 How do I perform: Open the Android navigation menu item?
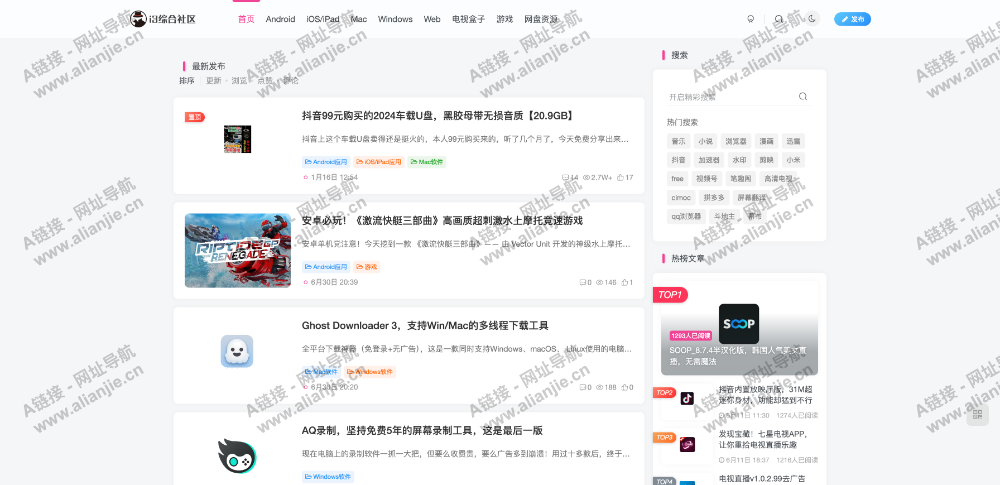pos(281,19)
